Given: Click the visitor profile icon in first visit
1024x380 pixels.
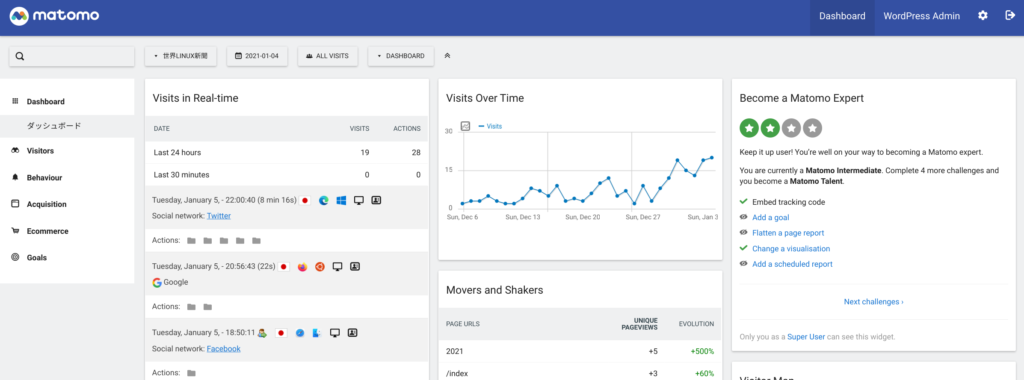Looking at the screenshot, I should (376, 200).
